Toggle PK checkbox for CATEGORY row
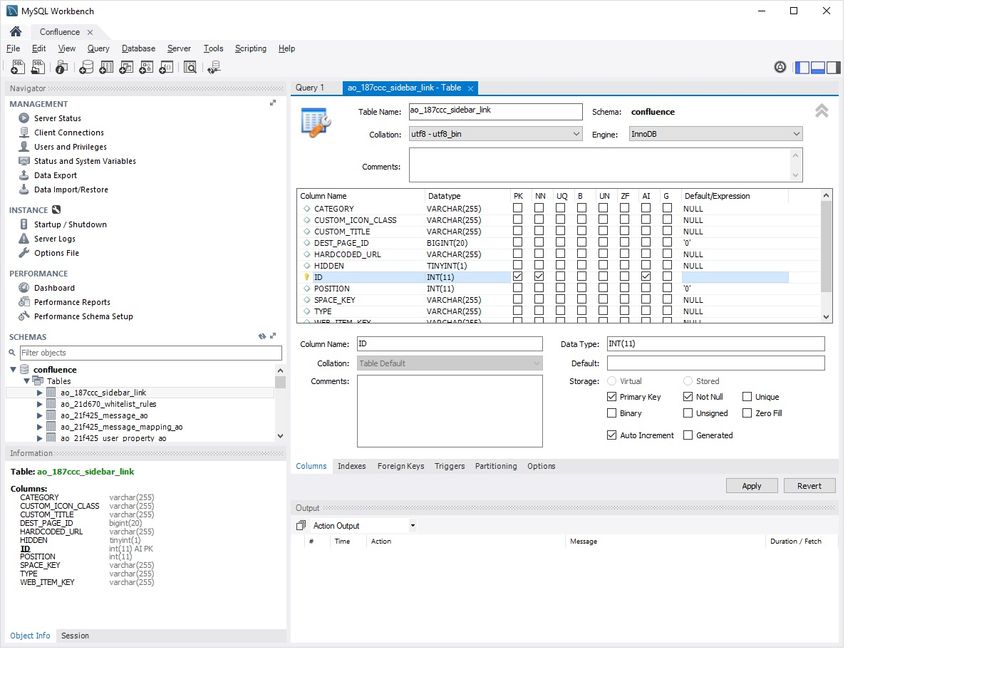Viewport: 999px width, 684px height. [517, 208]
